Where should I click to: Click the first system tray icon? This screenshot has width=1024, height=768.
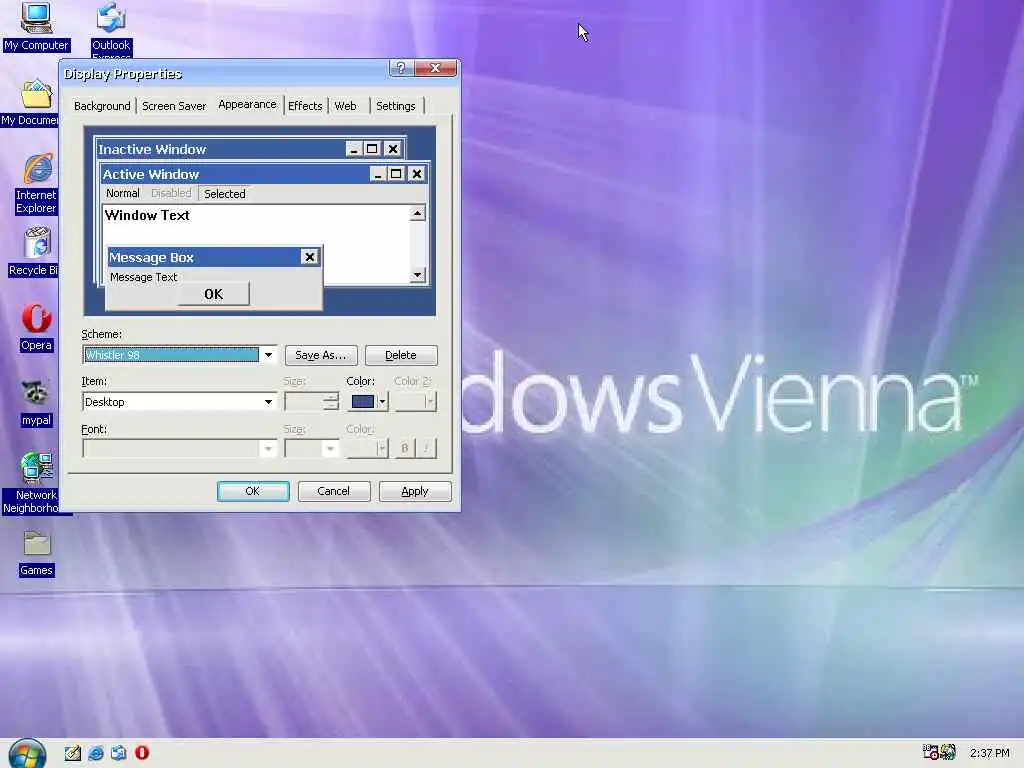click(931, 752)
